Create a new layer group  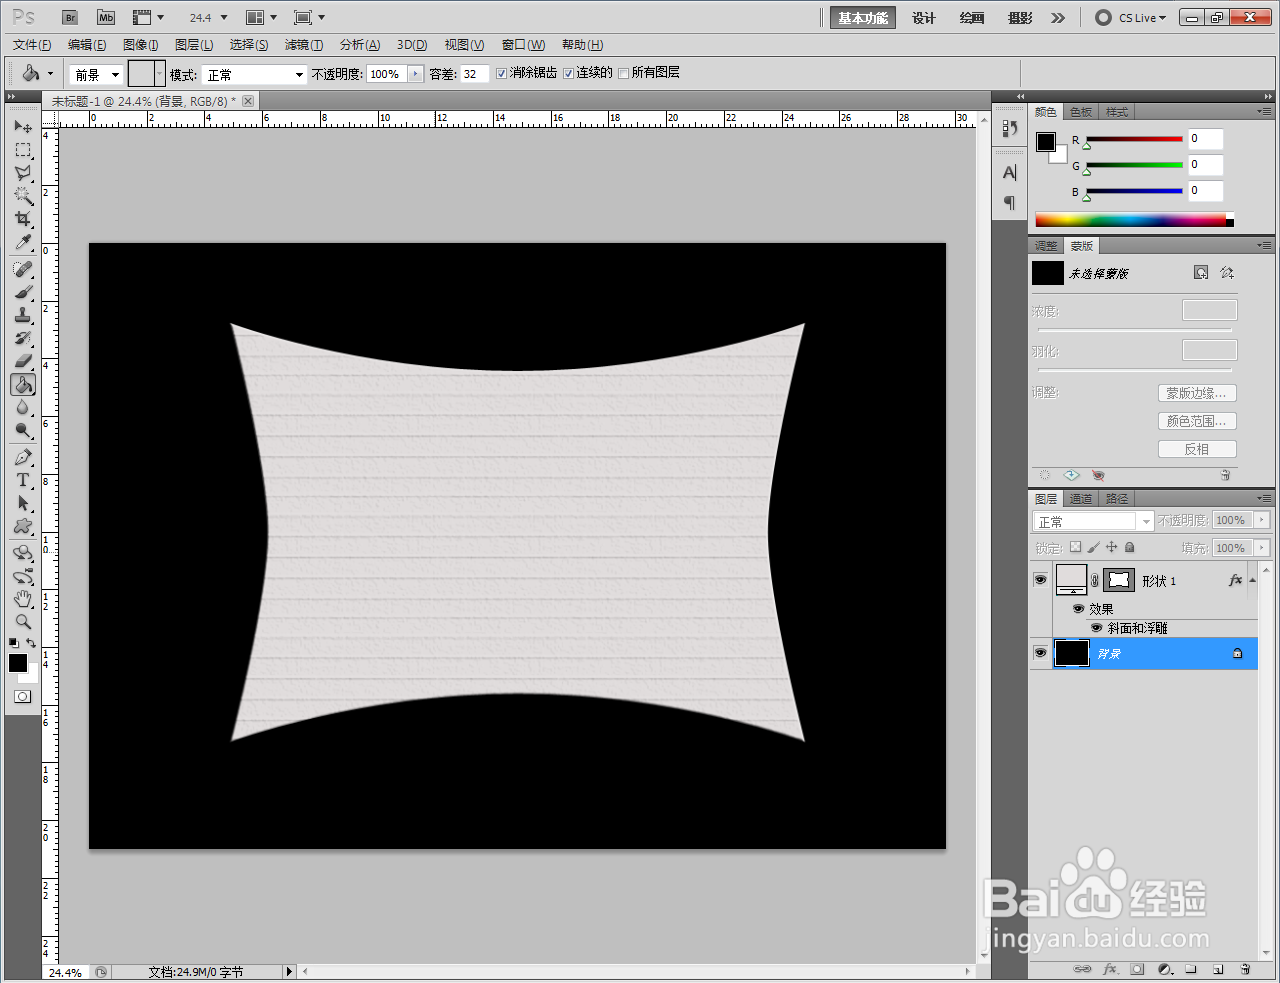(x=1191, y=969)
